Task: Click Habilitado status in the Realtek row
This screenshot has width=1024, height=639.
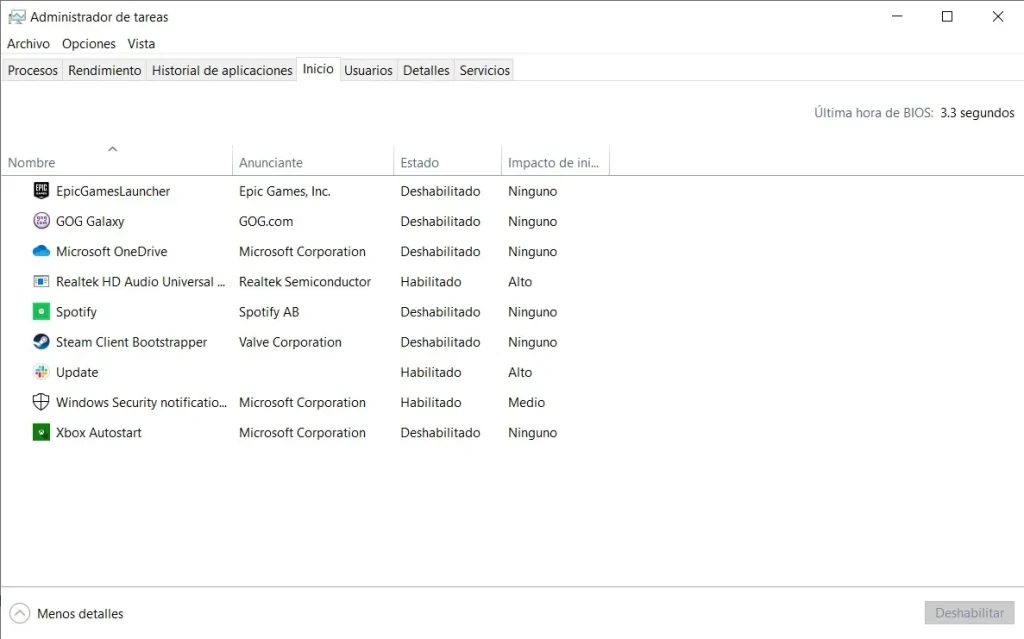Action: click(431, 282)
